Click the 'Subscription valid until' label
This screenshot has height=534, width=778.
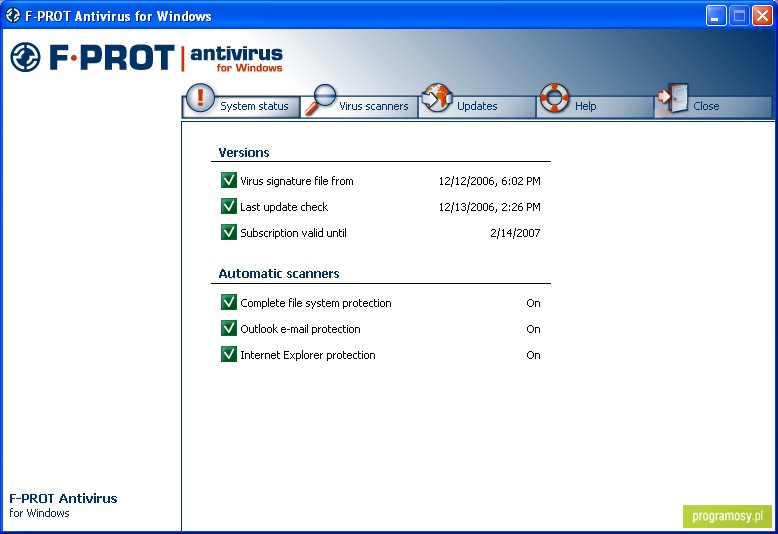pyautogui.click(x=293, y=233)
